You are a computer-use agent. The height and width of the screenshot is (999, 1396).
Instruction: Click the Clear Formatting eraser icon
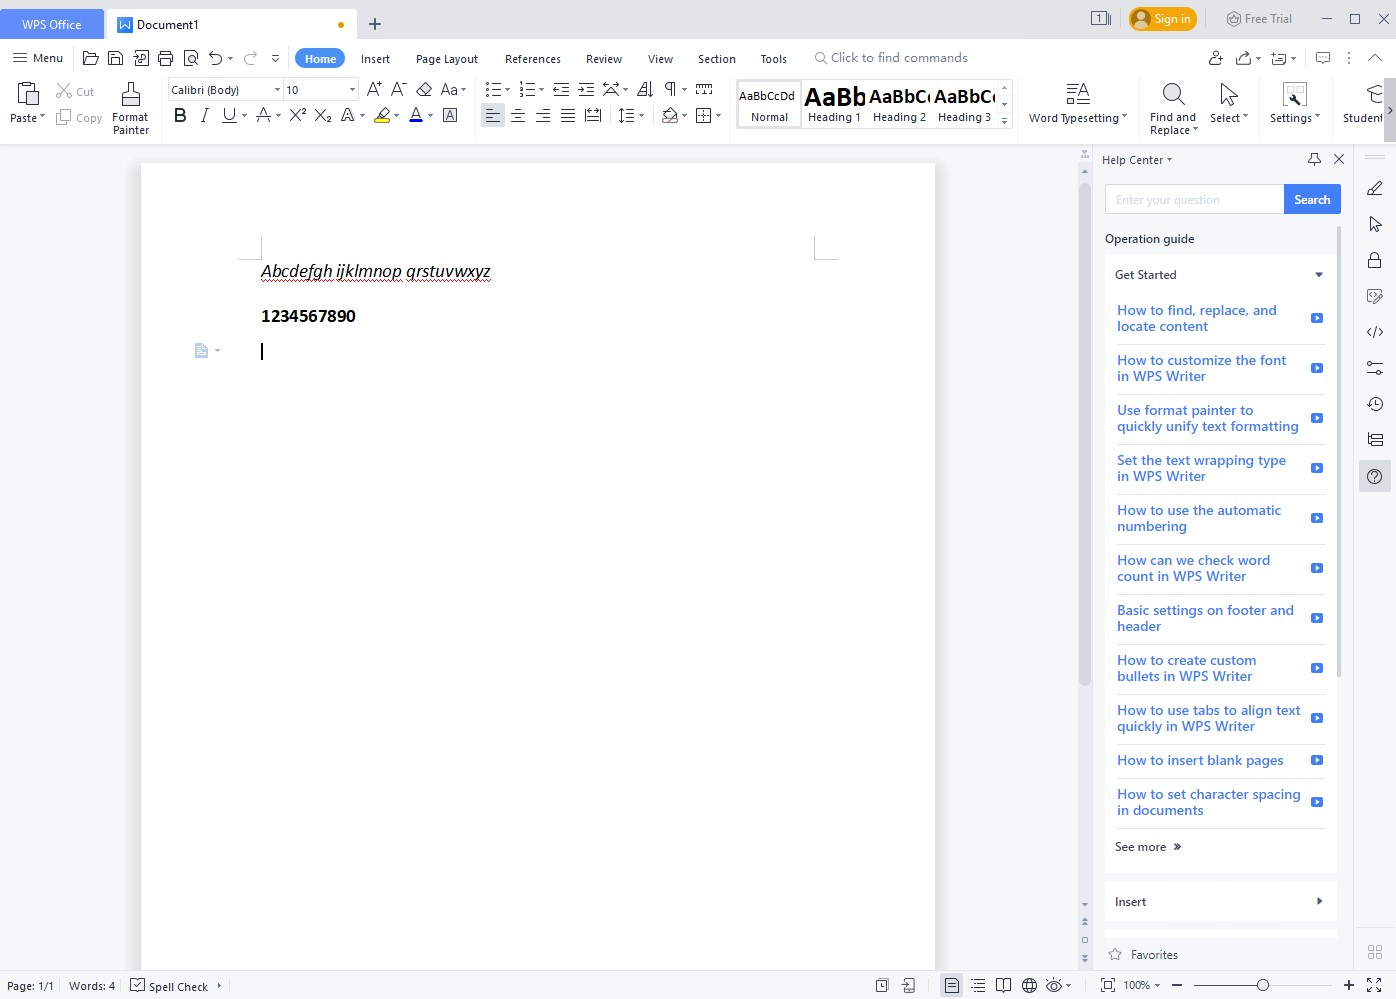424,90
